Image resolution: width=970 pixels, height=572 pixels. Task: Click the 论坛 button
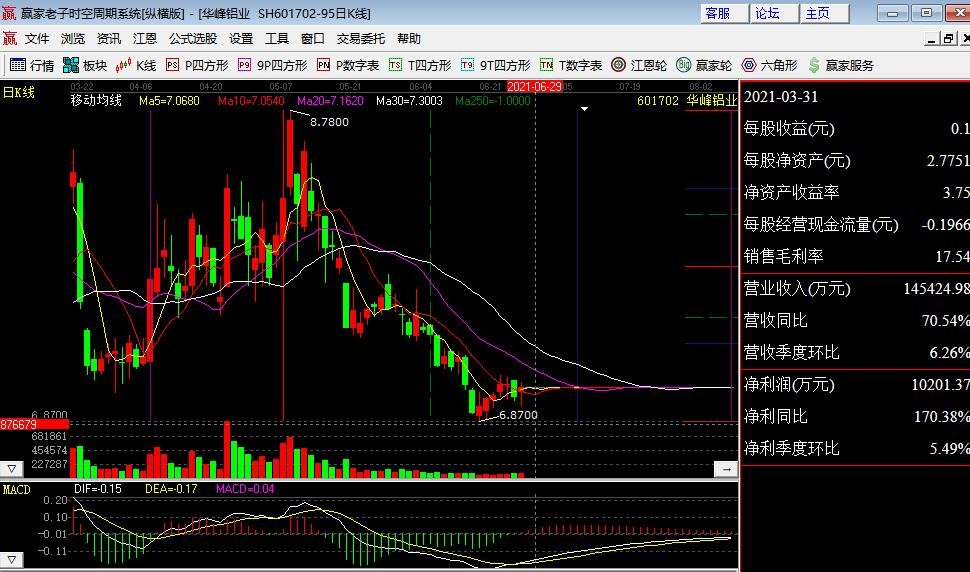coord(768,13)
